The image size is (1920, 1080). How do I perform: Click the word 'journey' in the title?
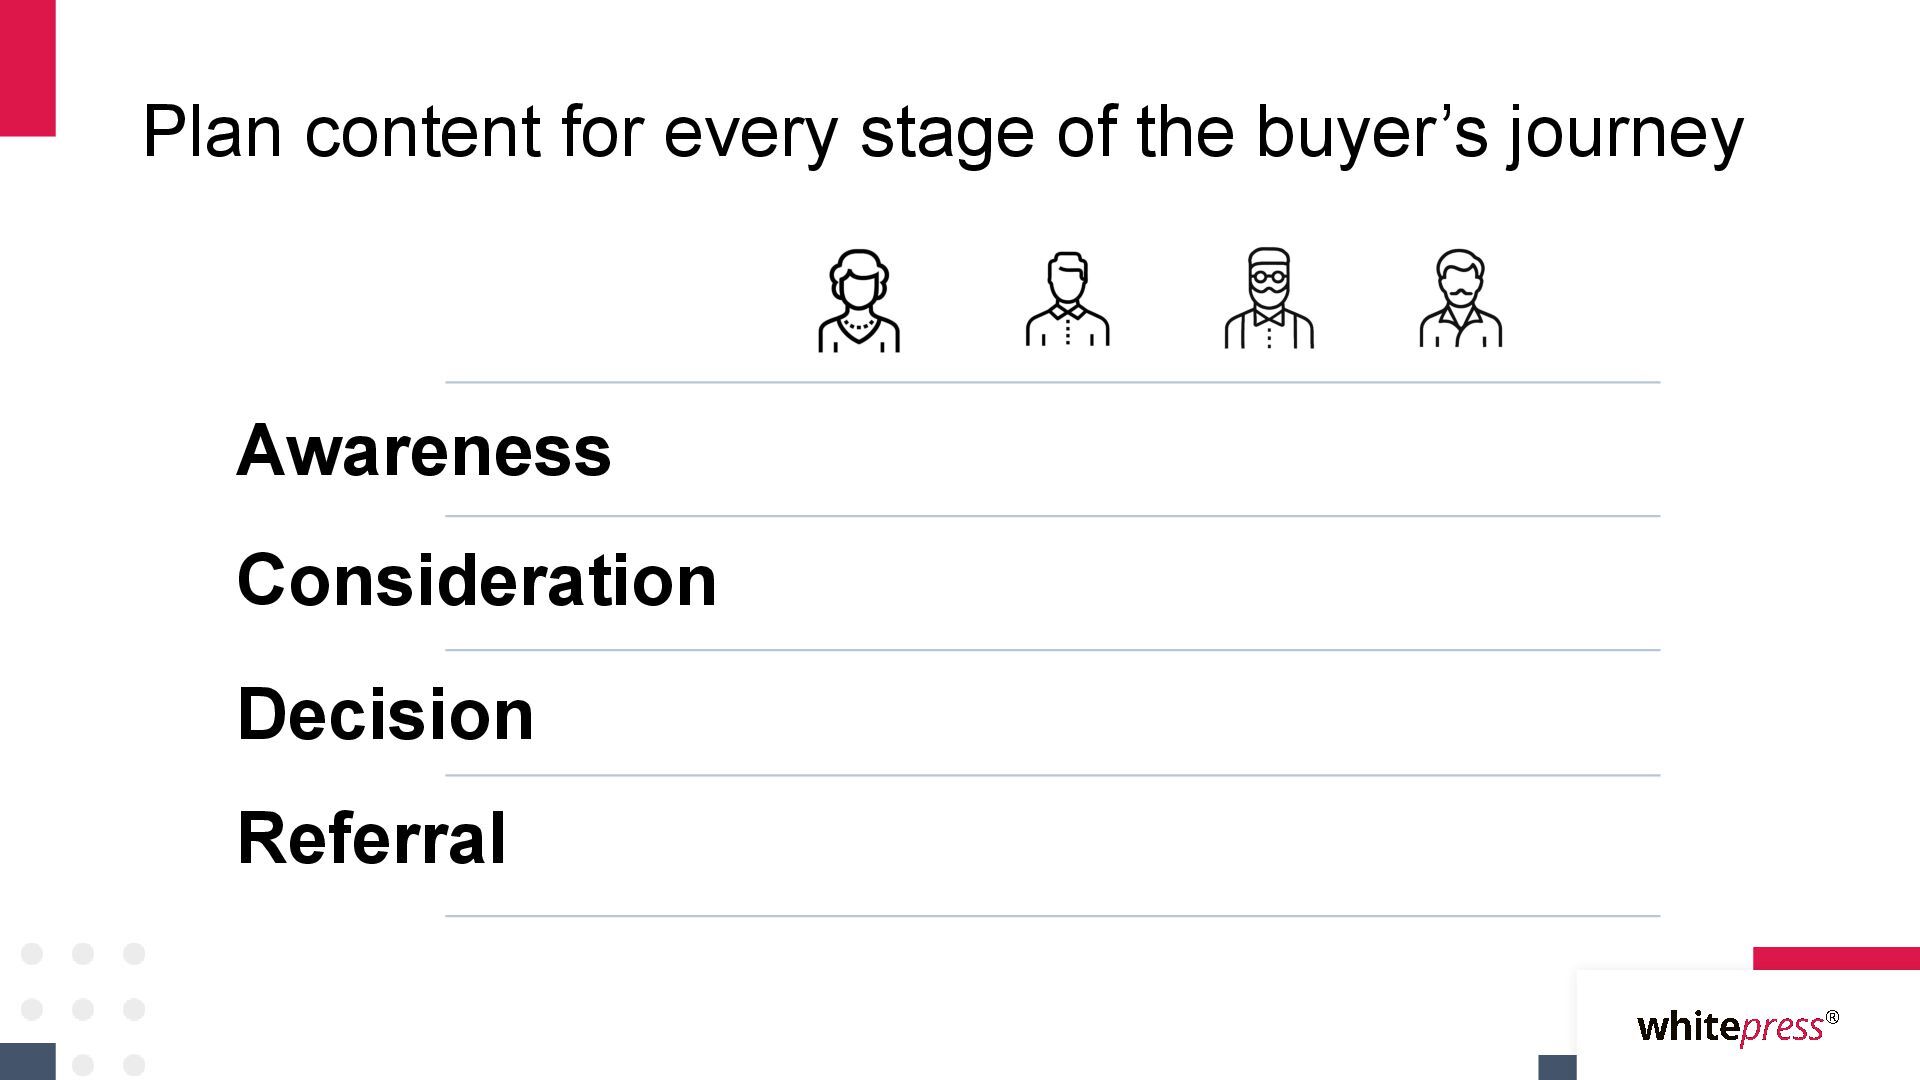1626,135
